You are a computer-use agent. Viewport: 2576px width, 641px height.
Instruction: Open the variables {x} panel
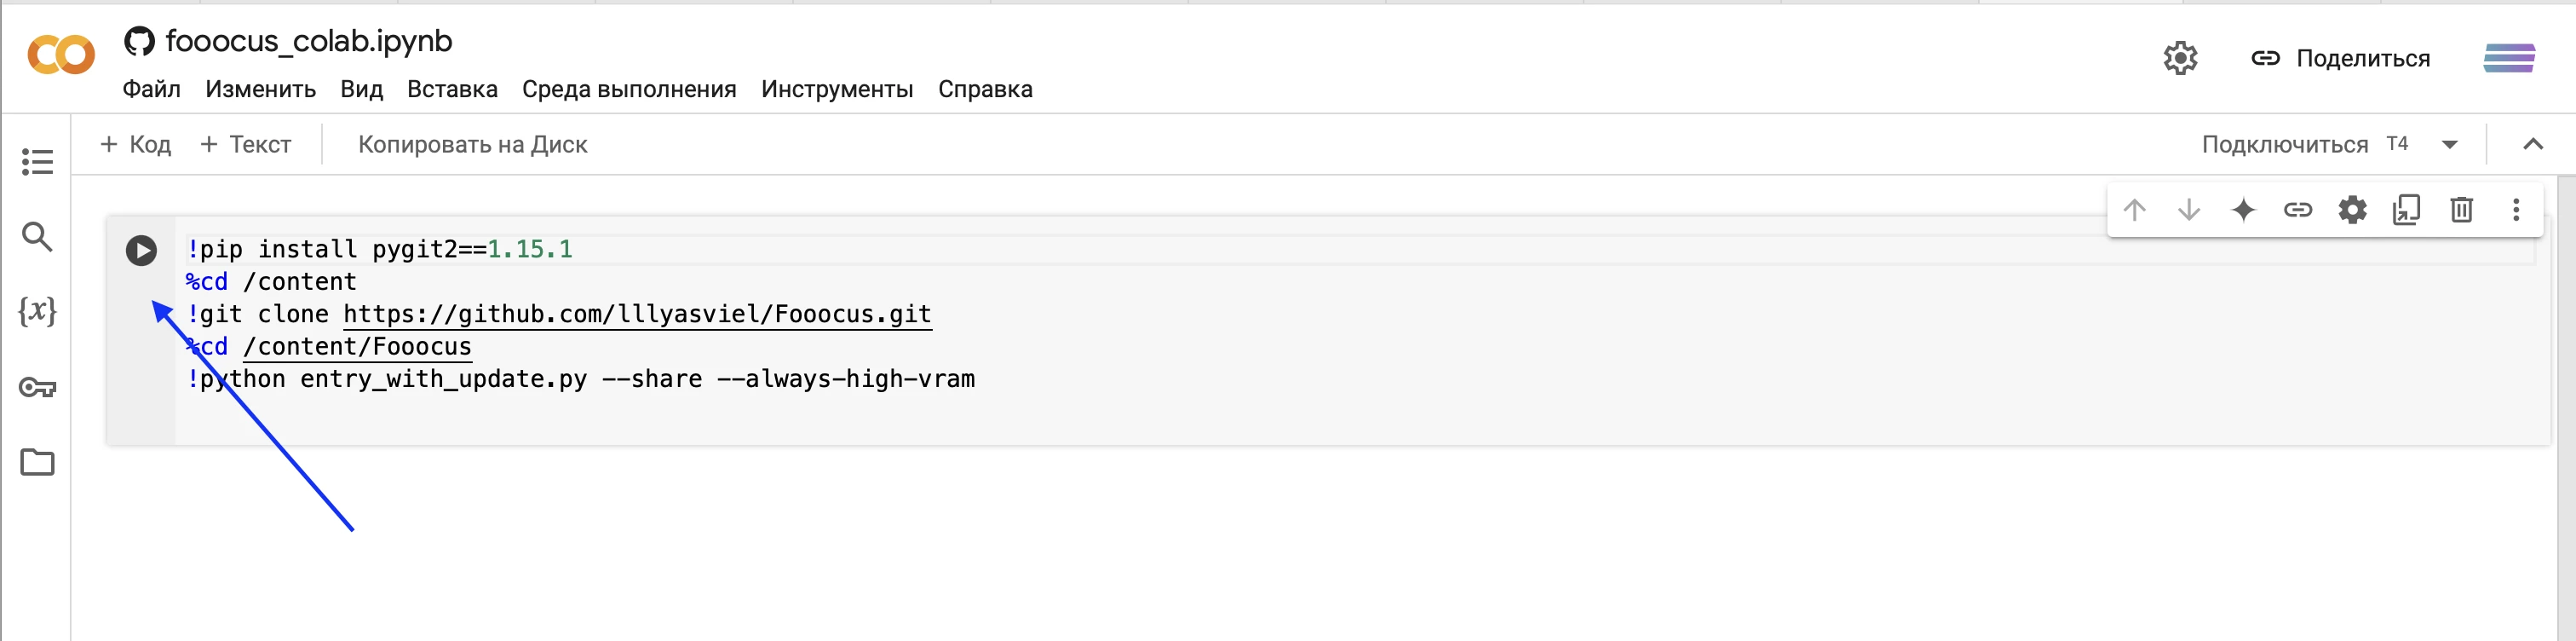(37, 311)
